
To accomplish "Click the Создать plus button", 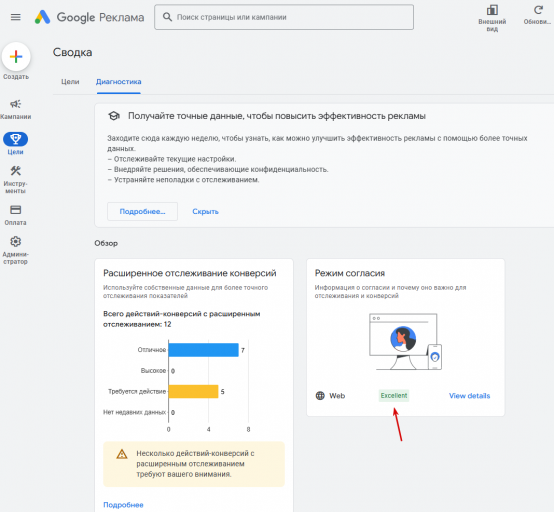I will (x=16, y=57).
